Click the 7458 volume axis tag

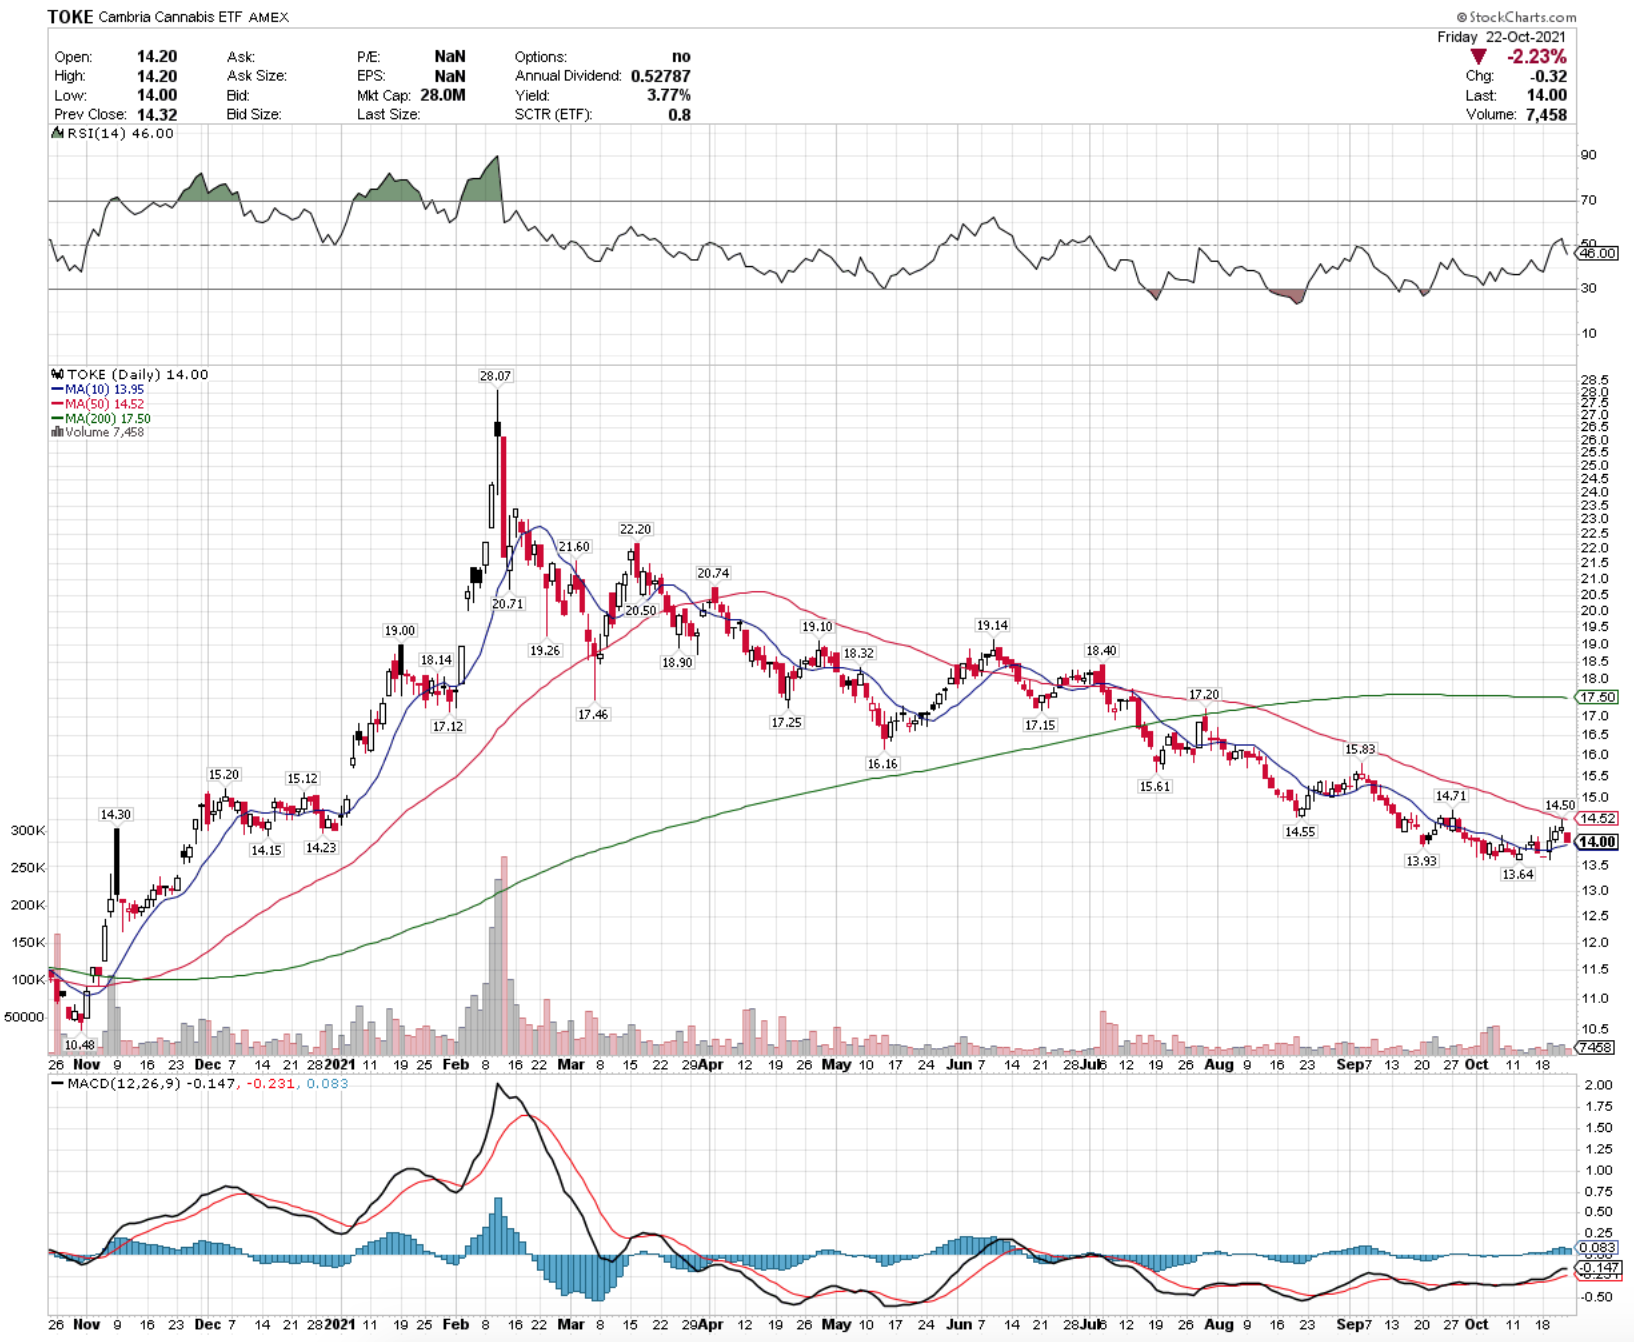1595,1047
